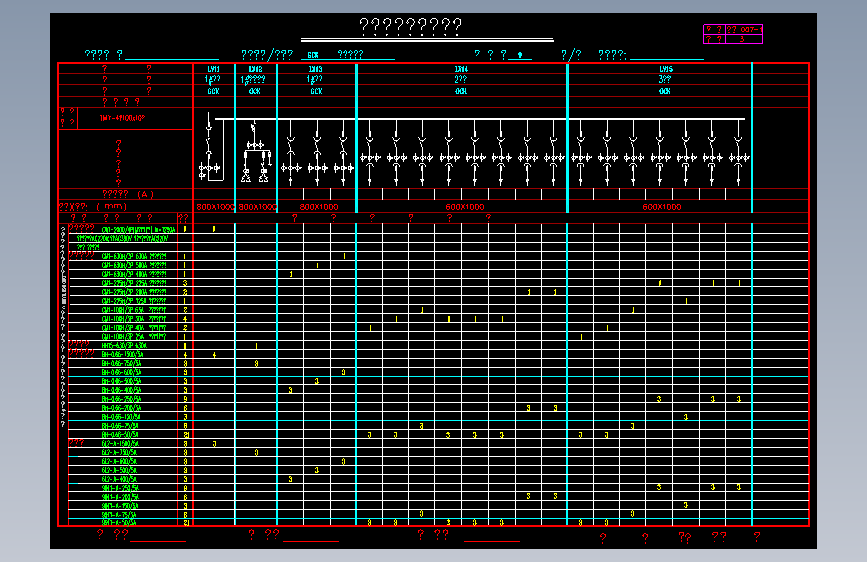The width and height of the screenshot is (867, 562).
Task: Click the 800X1000 dimension in the LM3 column
Action: coord(318,207)
